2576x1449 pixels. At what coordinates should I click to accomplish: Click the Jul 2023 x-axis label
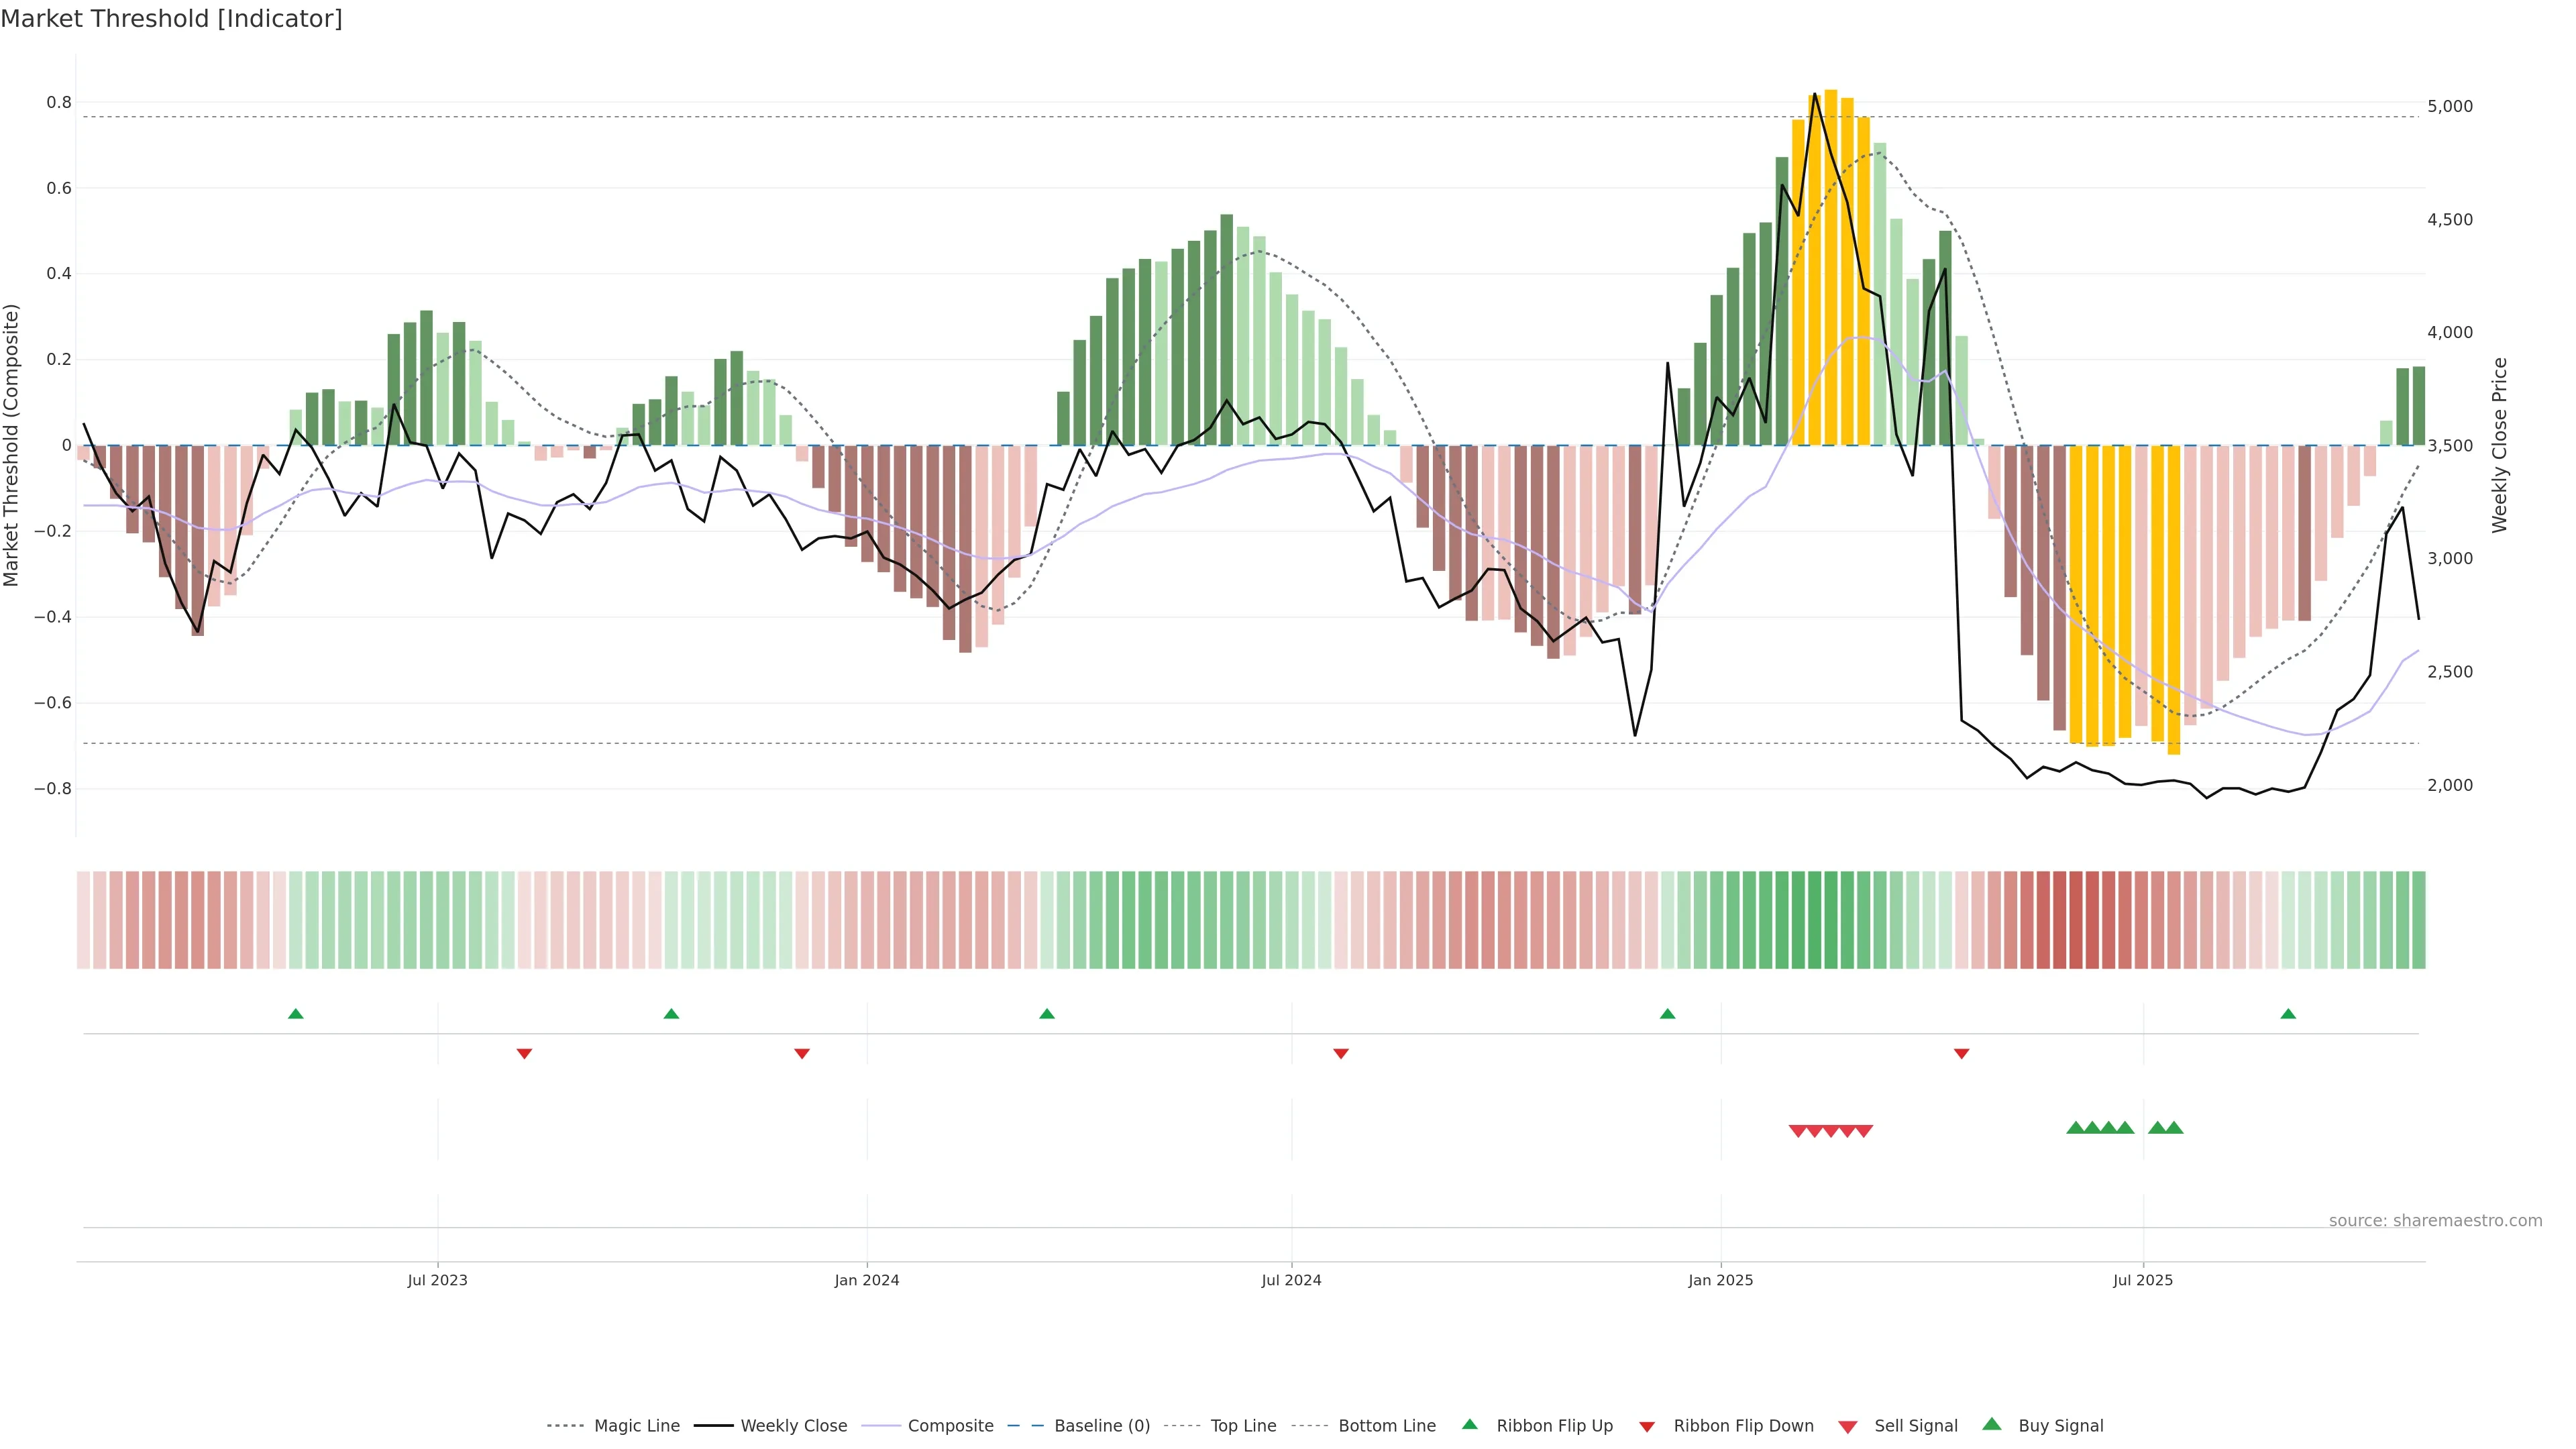click(437, 1280)
